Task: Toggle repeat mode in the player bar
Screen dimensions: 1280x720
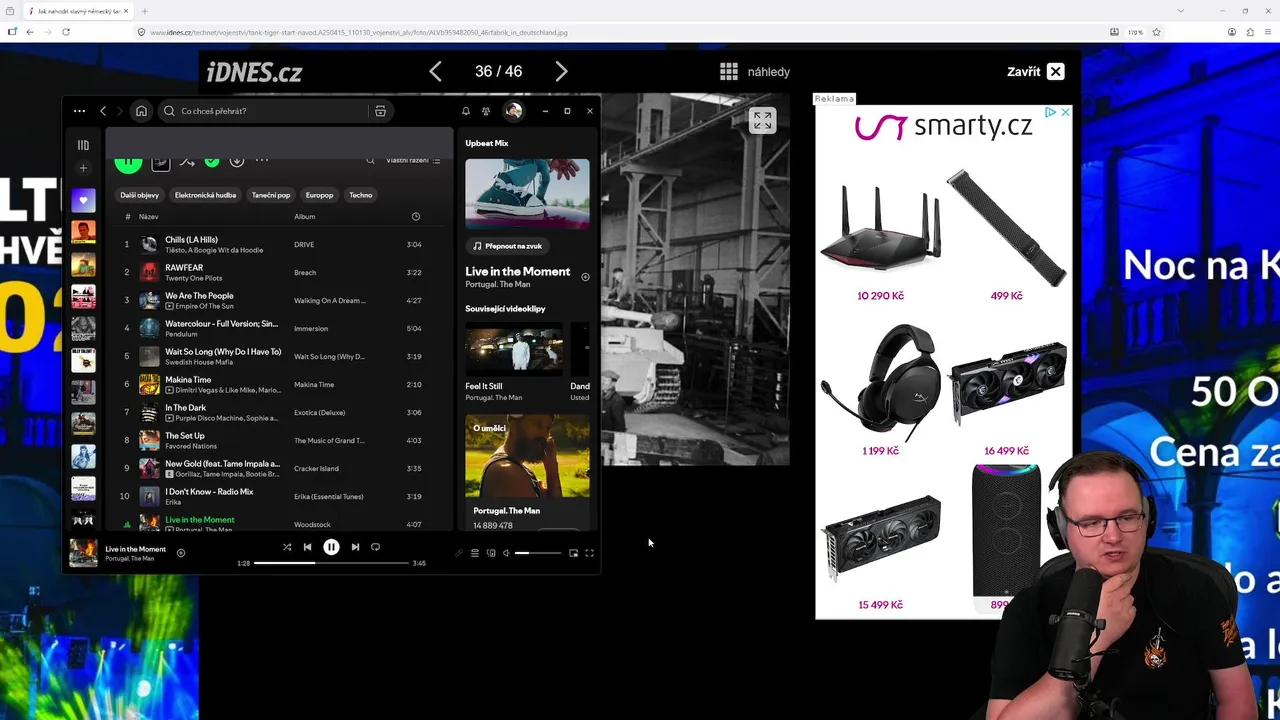Action: (375, 547)
